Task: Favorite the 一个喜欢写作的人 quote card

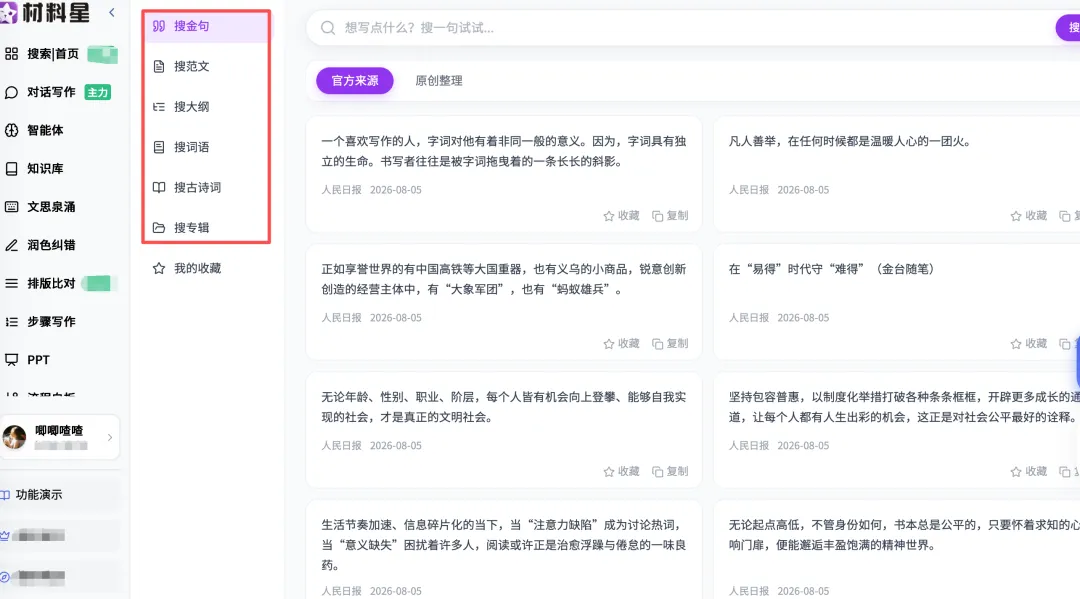Action: click(621, 216)
